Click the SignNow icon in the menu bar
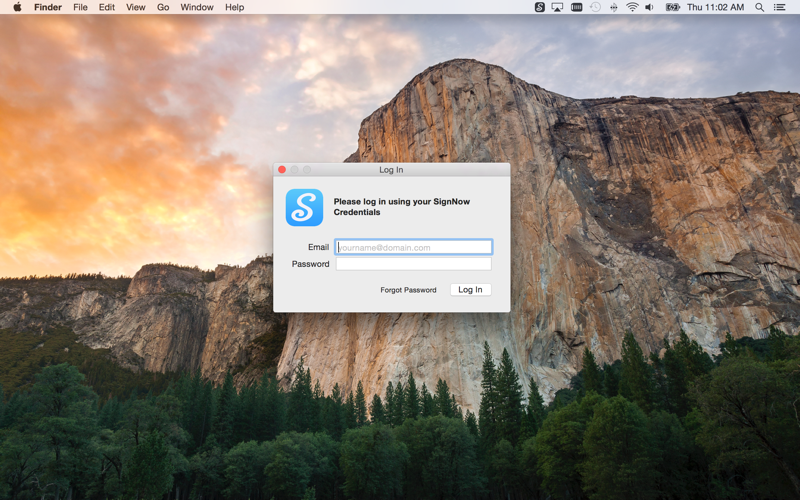The image size is (800, 500). [540, 7]
